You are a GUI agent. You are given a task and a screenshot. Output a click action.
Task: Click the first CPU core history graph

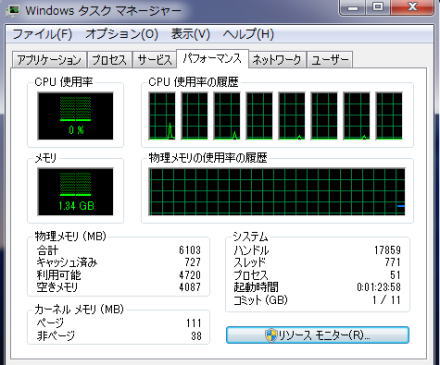162,116
